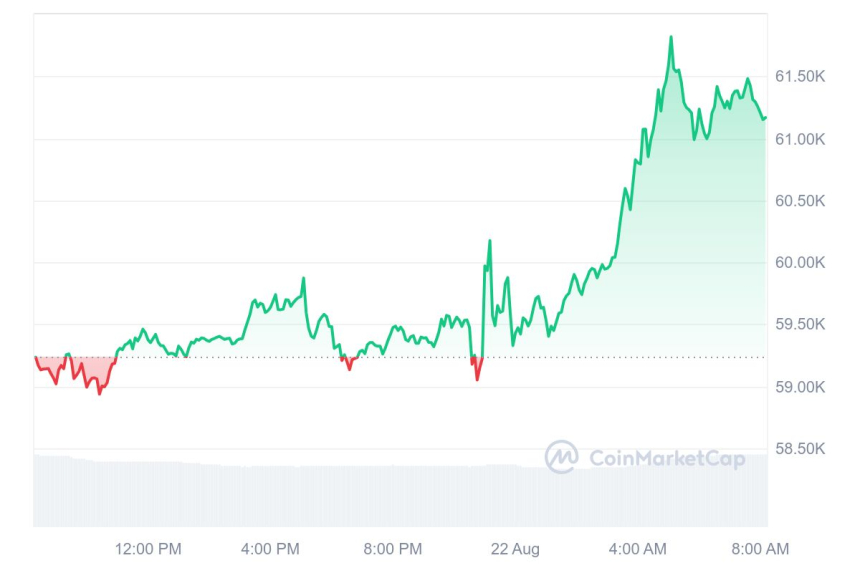Select the 4:00 AM time label
Viewport: 860px width, 573px height.
click(637, 548)
